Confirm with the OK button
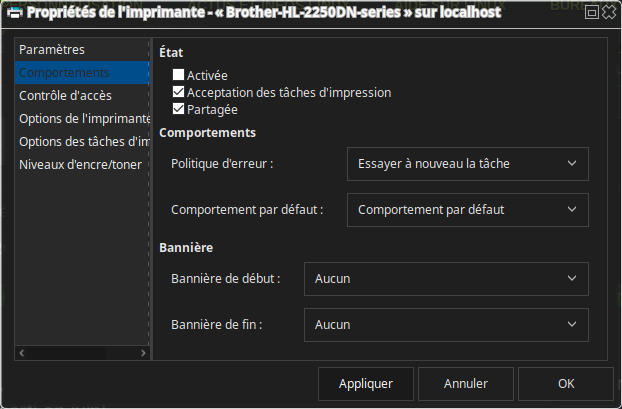Viewport: 622px width, 409px height. [566, 383]
